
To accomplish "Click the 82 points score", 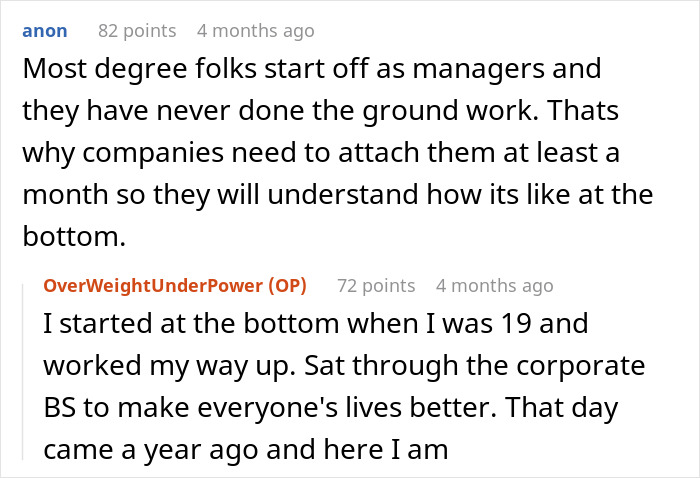I will (137, 31).
